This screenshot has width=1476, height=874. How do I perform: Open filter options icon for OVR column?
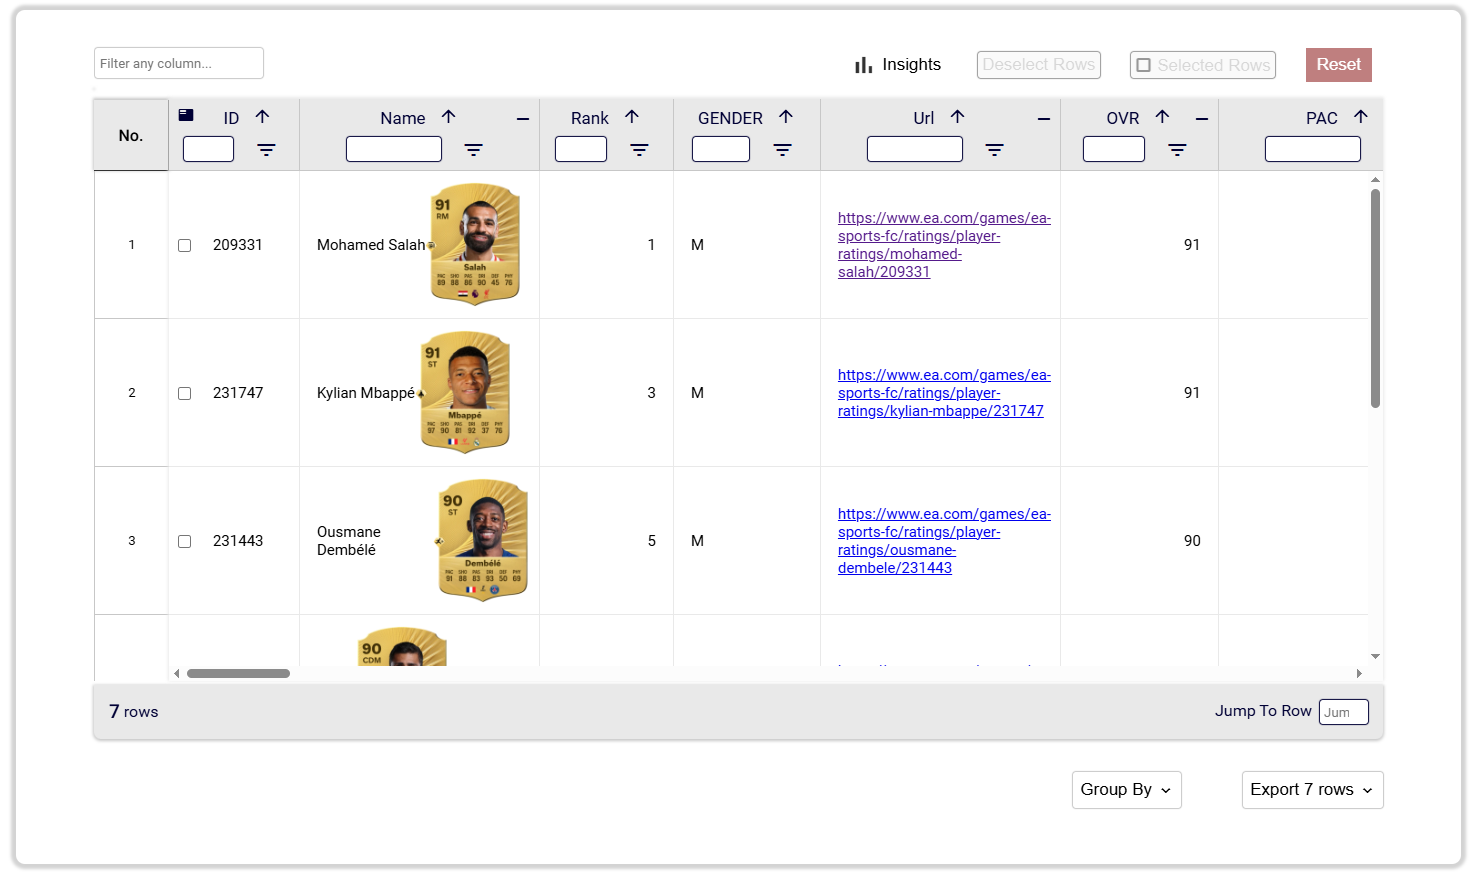[1178, 150]
